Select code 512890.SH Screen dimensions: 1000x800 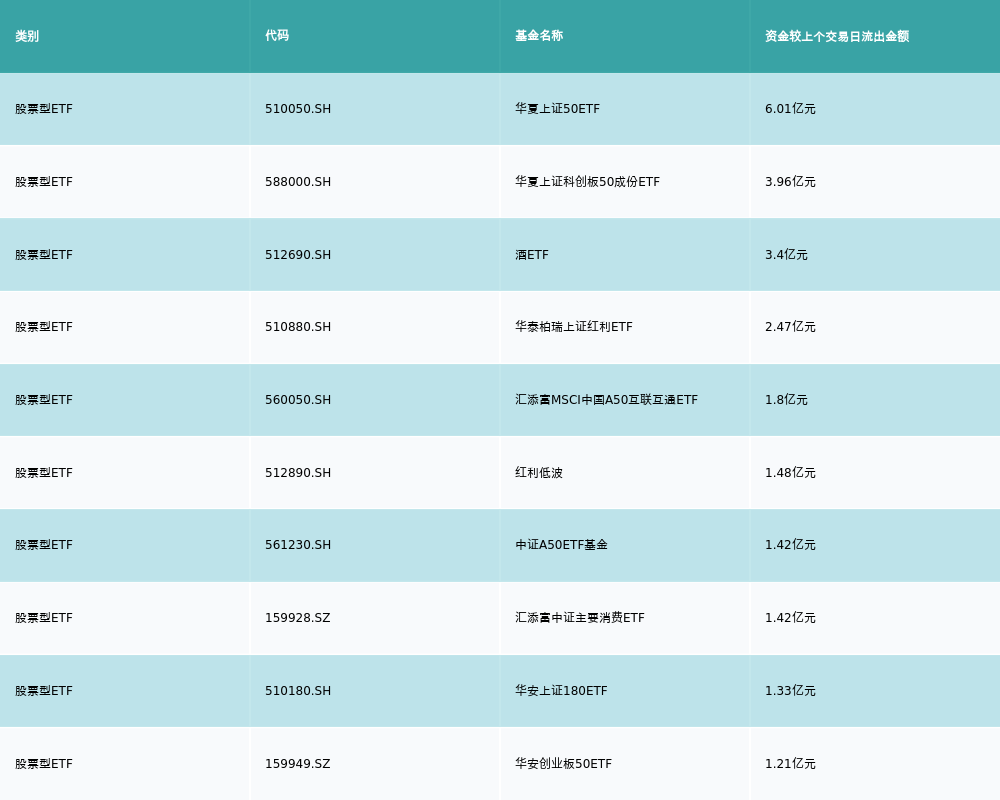pyautogui.click(x=298, y=473)
